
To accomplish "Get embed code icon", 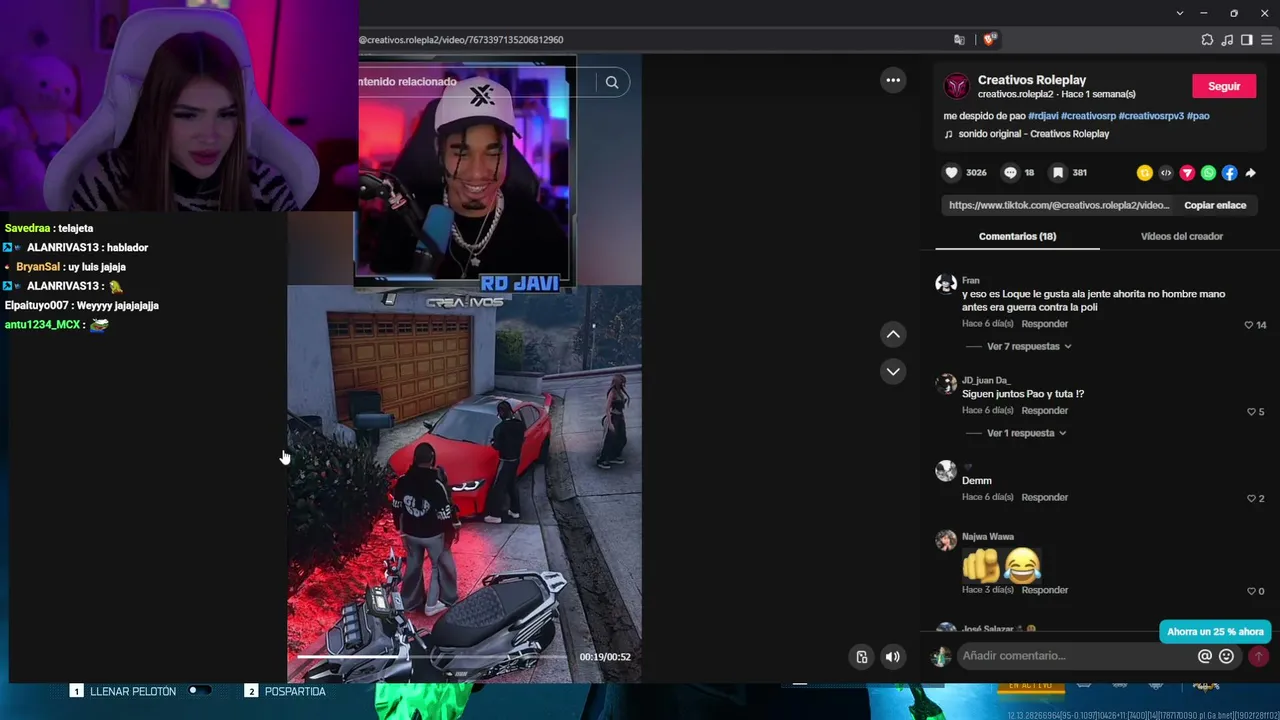I will (x=1166, y=173).
